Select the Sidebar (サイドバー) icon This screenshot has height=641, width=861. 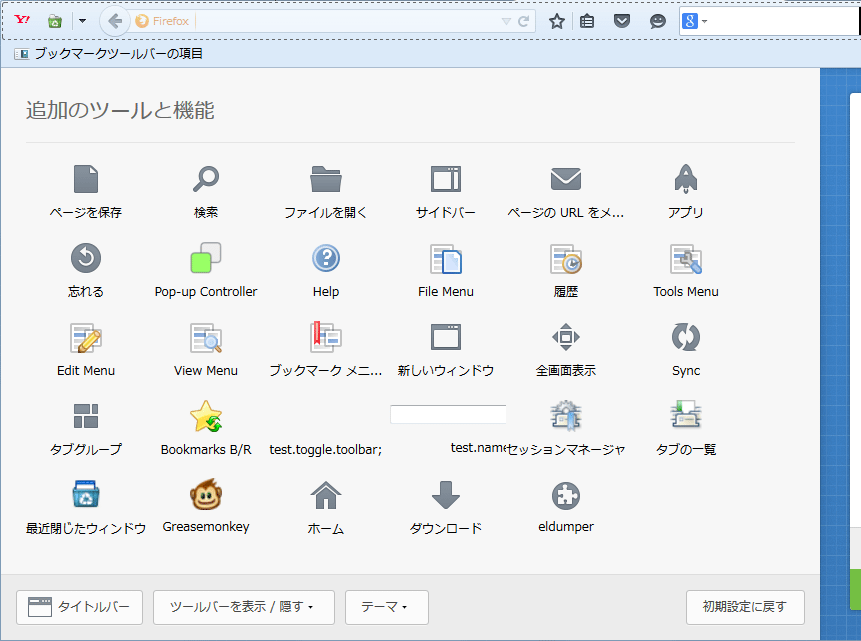445,179
